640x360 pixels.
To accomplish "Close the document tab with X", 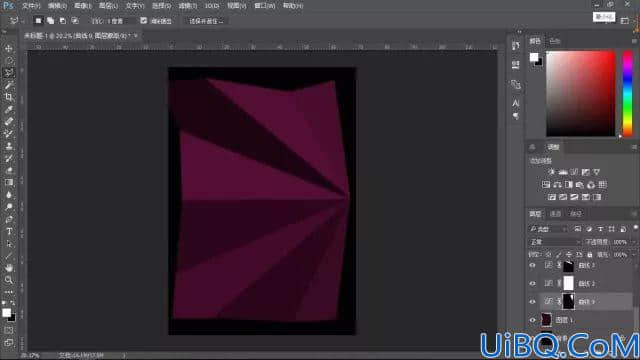I will coord(136,36).
